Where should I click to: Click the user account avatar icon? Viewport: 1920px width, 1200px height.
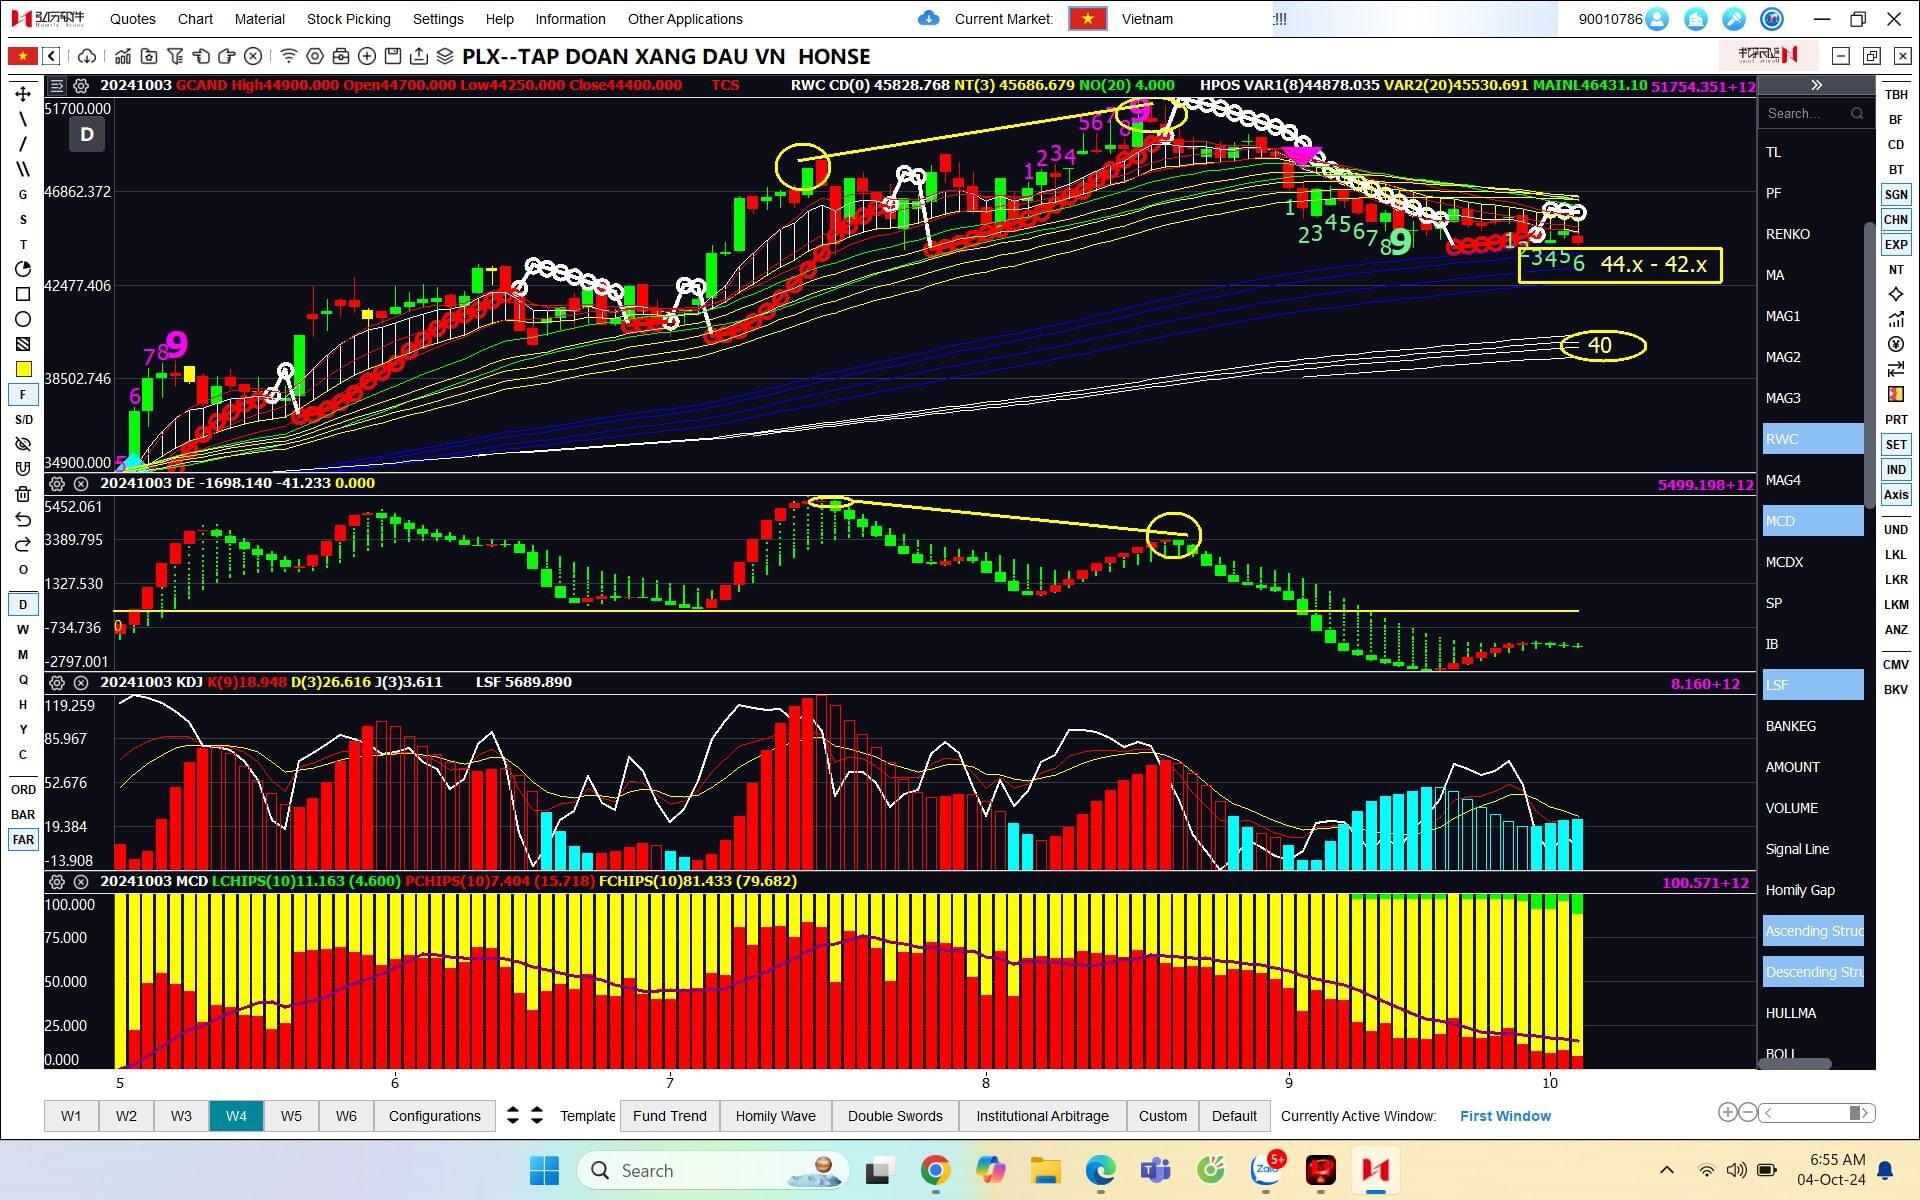pyautogui.click(x=1657, y=19)
